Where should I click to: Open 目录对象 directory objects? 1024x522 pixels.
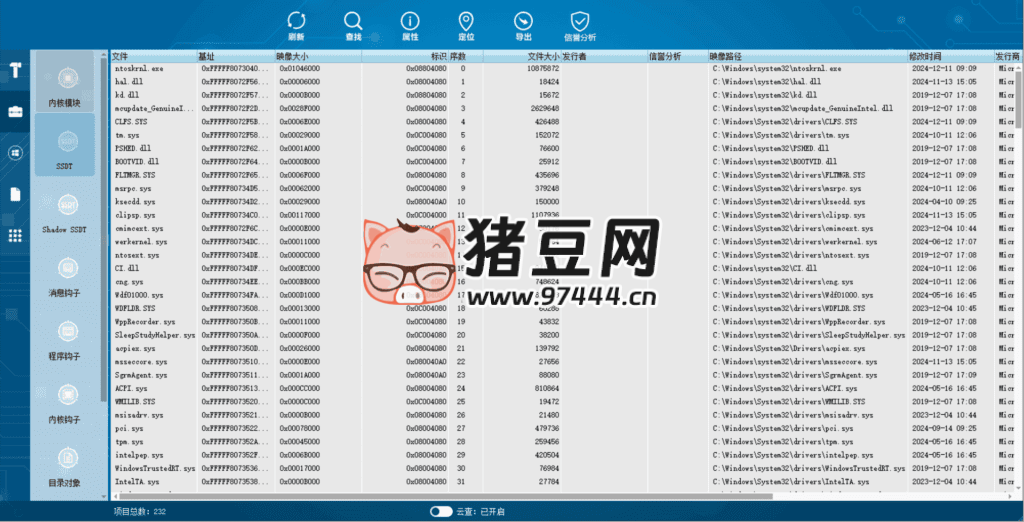click(x=65, y=467)
